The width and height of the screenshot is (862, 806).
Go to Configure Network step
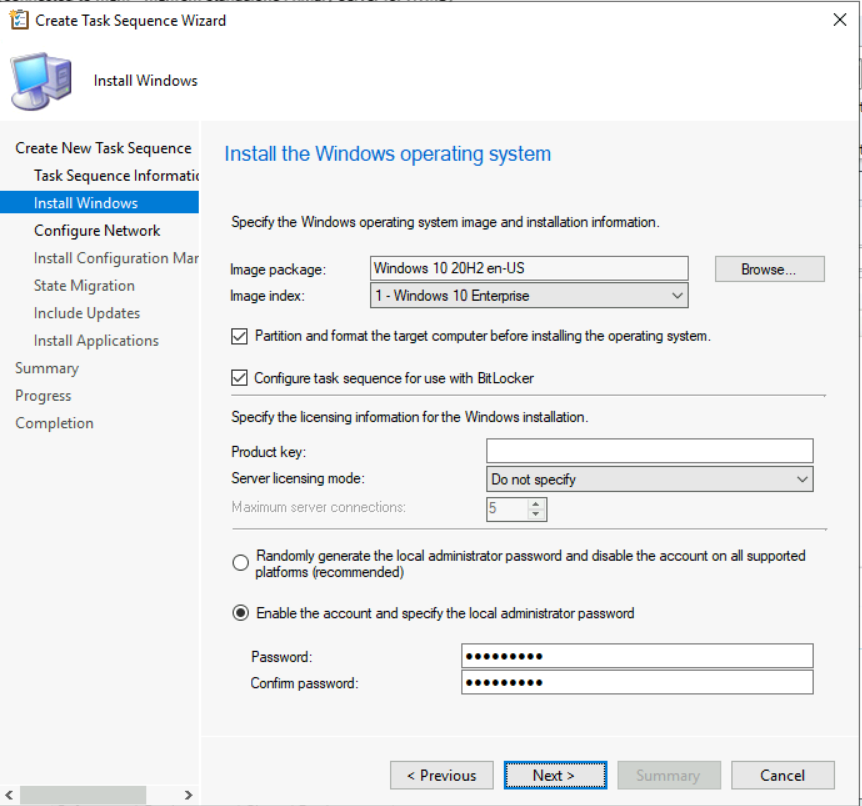click(x=97, y=231)
